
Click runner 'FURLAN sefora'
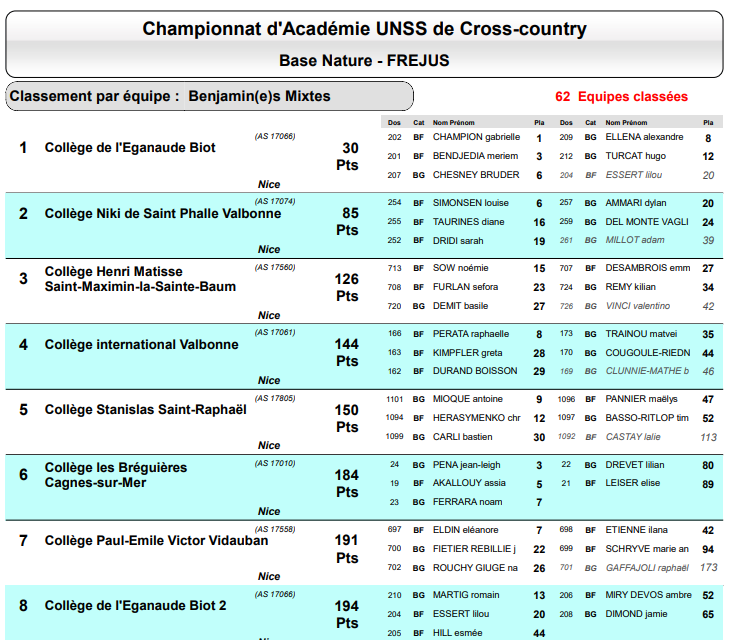point(465,287)
